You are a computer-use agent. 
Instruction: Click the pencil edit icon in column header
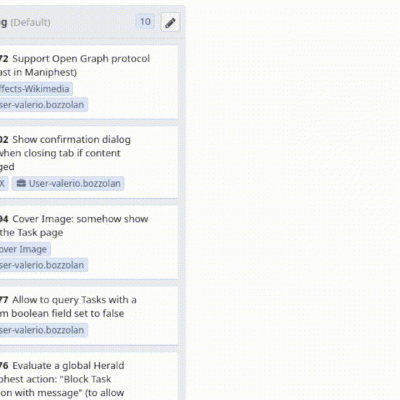170,23
